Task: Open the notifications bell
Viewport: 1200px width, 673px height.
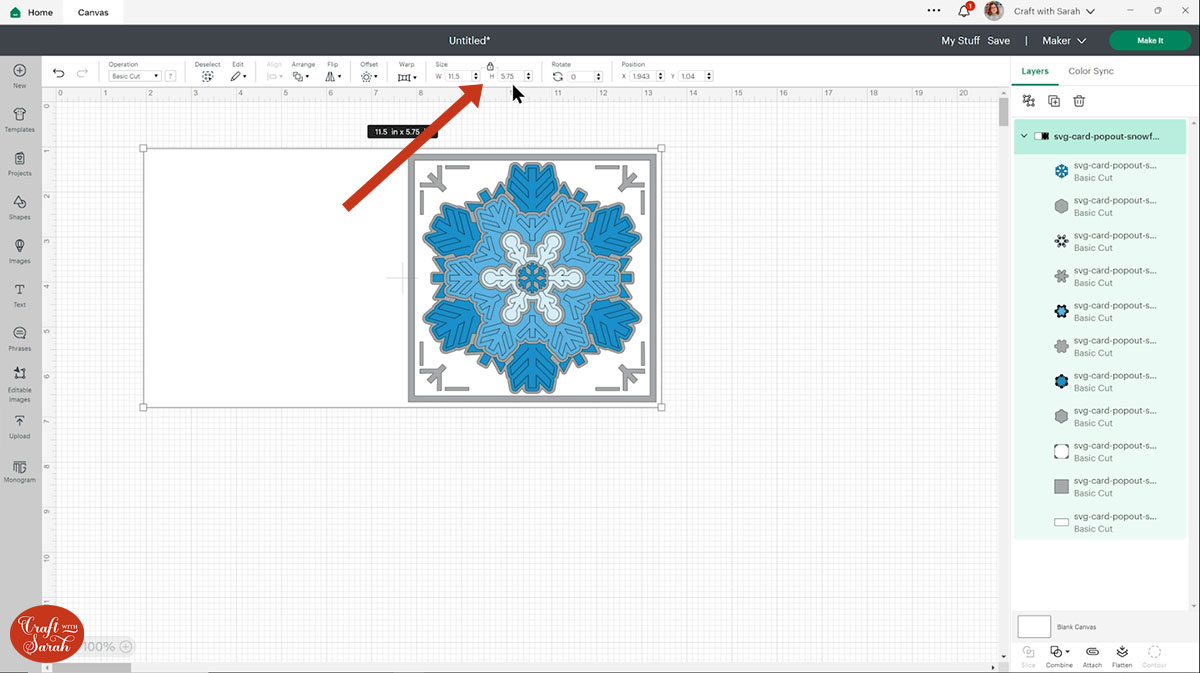Action: [964, 12]
